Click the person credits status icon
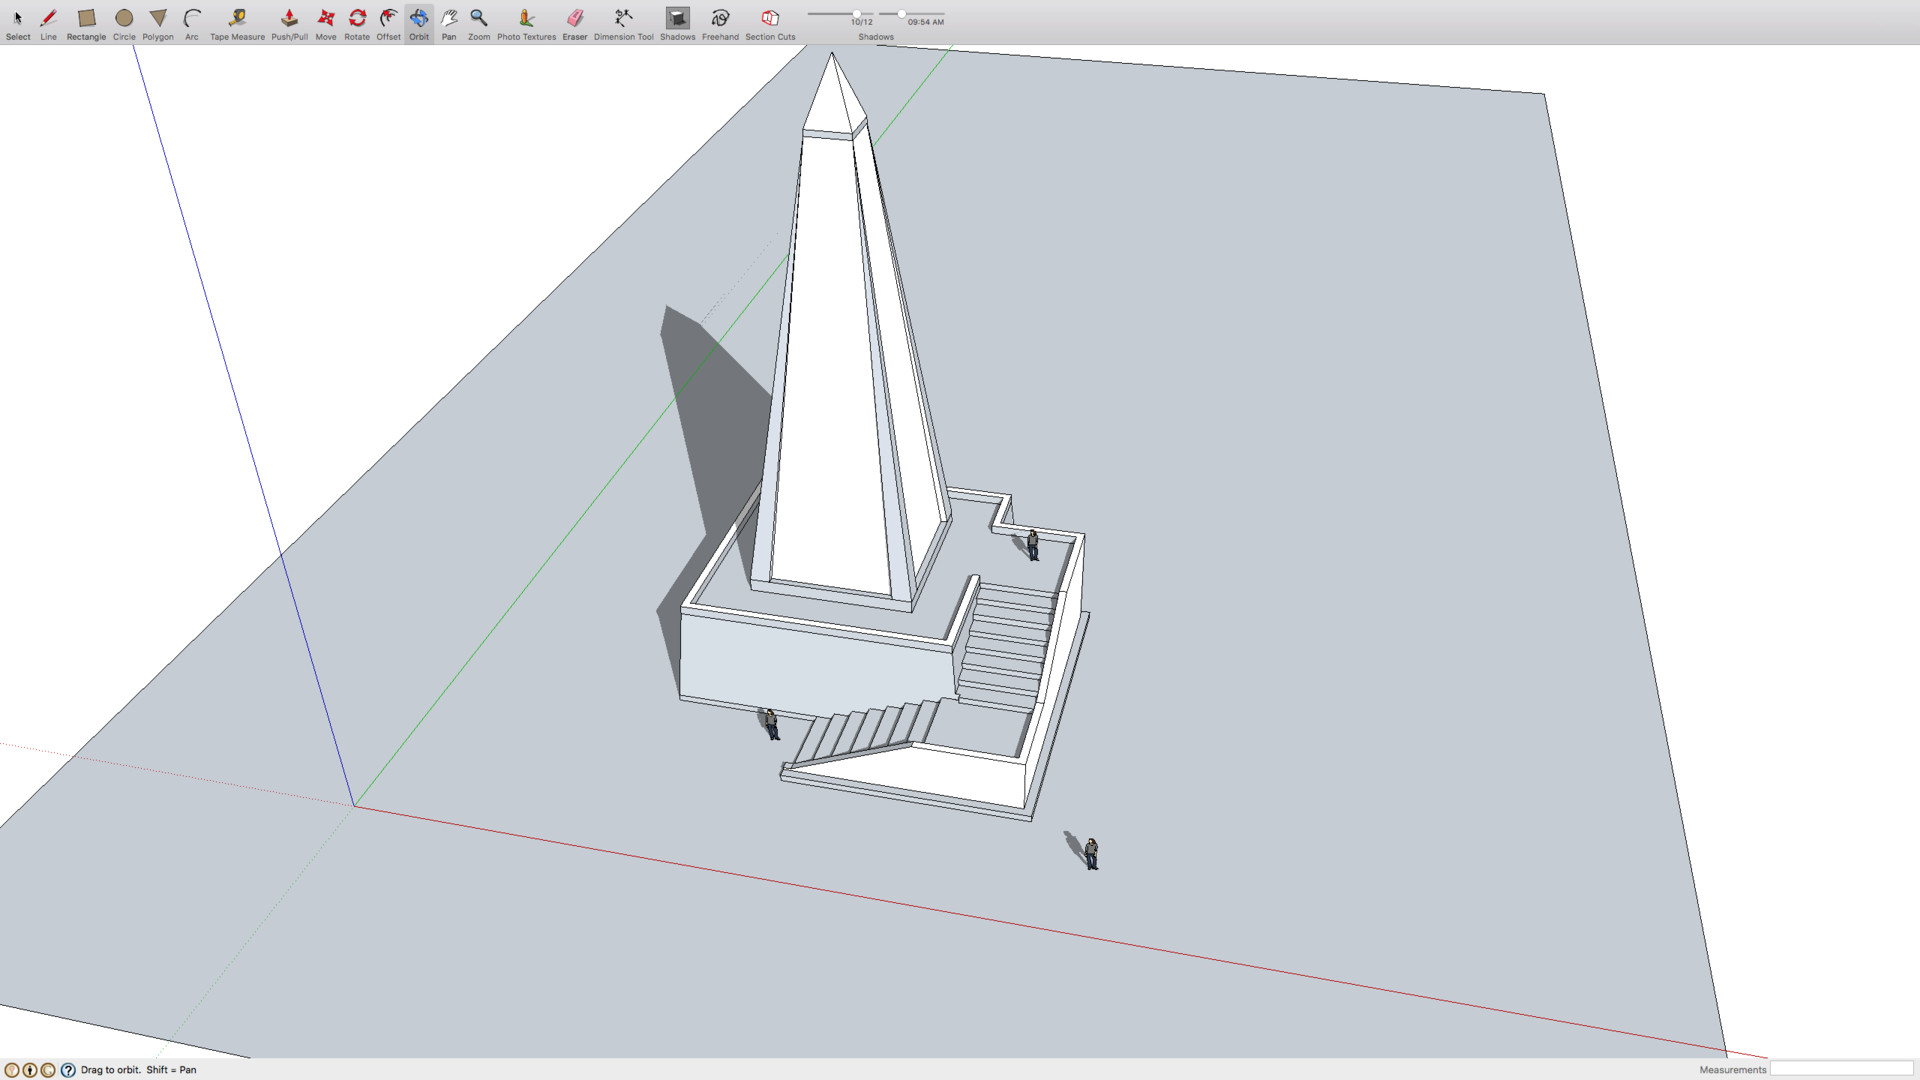The width and height of the screenshot is (1920, 1080). click(x=30, y=1070)
